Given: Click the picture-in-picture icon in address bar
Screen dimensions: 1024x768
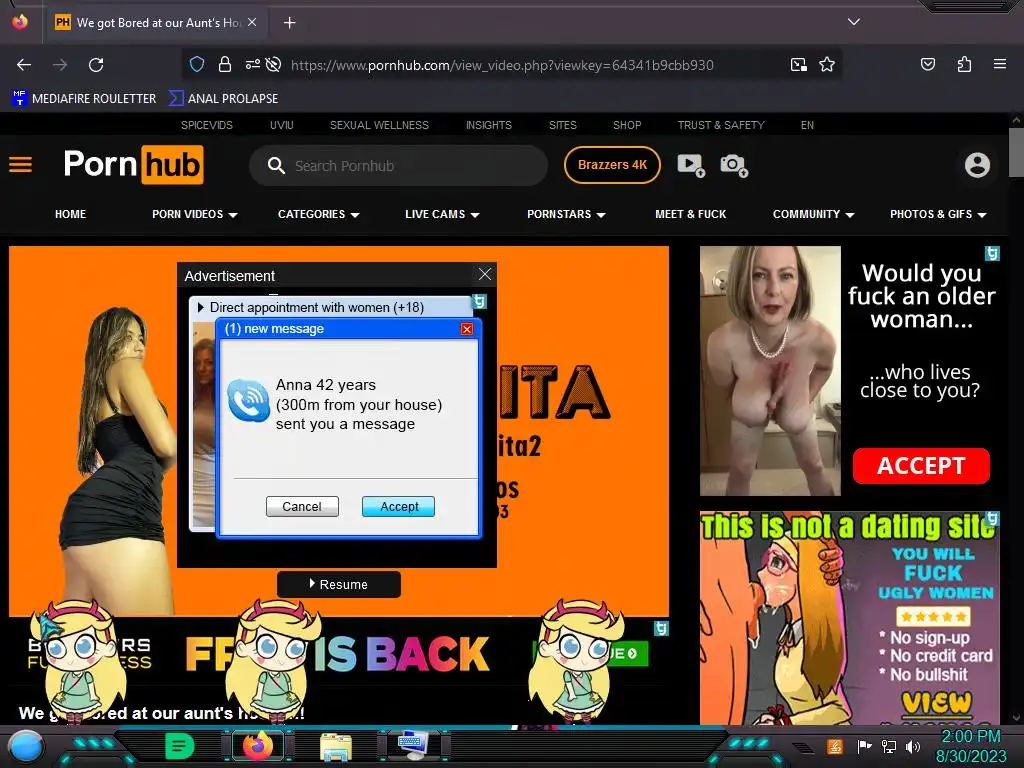Looking at the screenshot, I should point(798,65).
